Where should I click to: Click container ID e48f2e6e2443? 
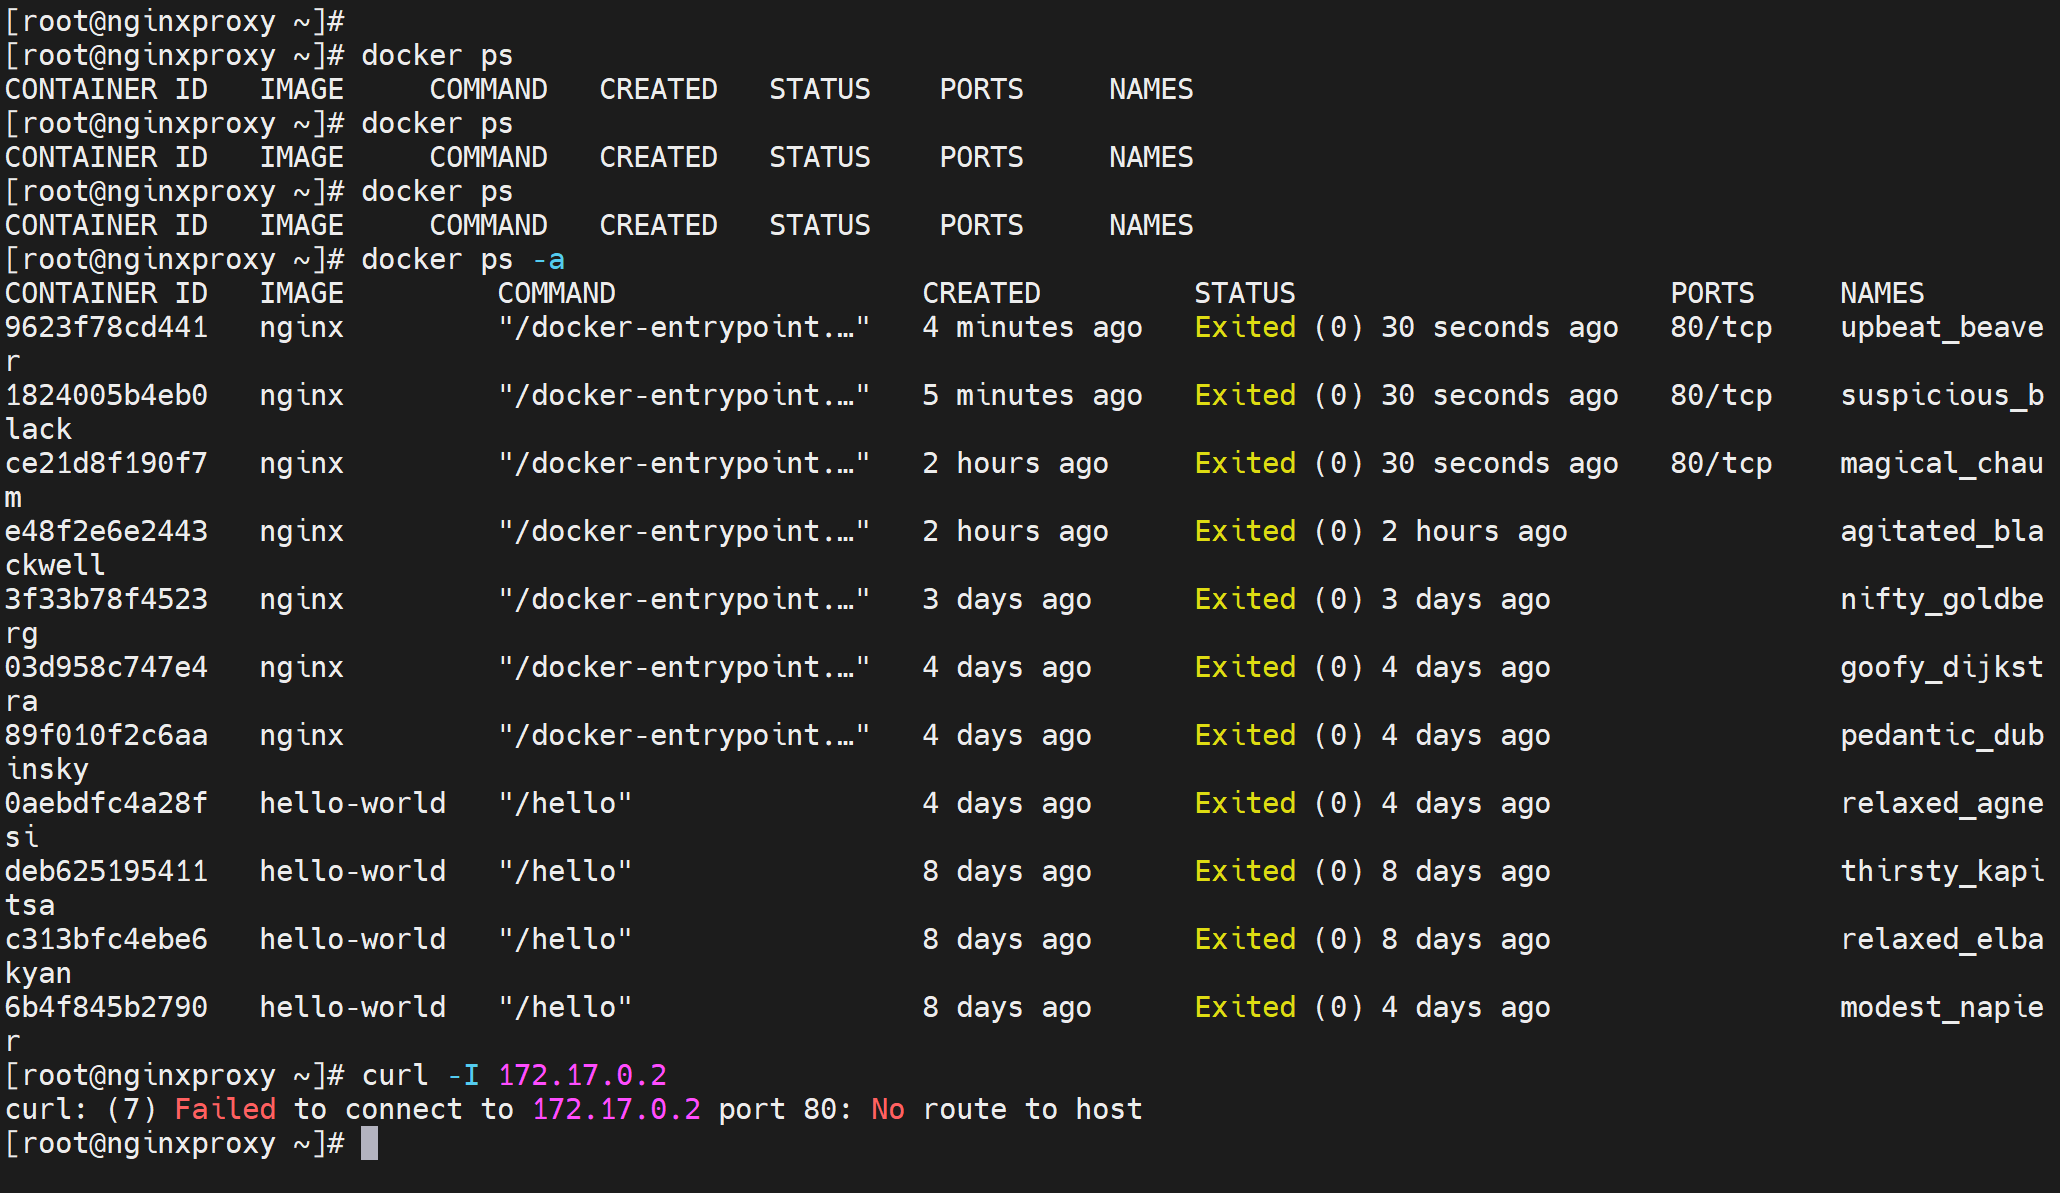[106, 531]
